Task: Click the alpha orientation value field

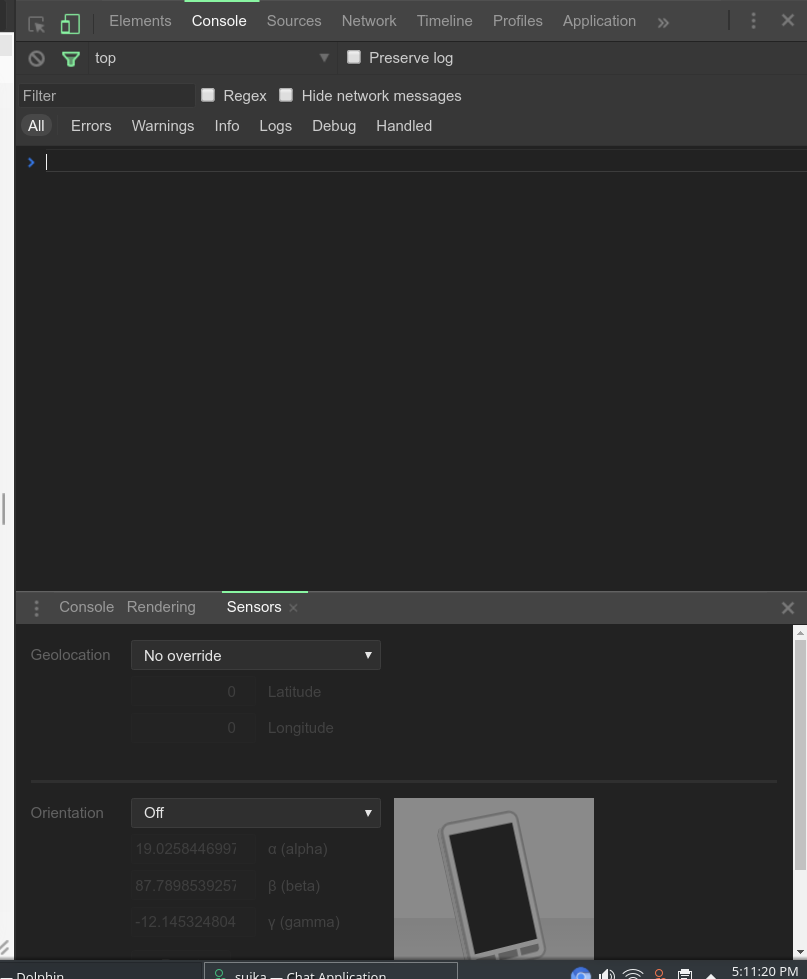Action: [x=193, y=849]
